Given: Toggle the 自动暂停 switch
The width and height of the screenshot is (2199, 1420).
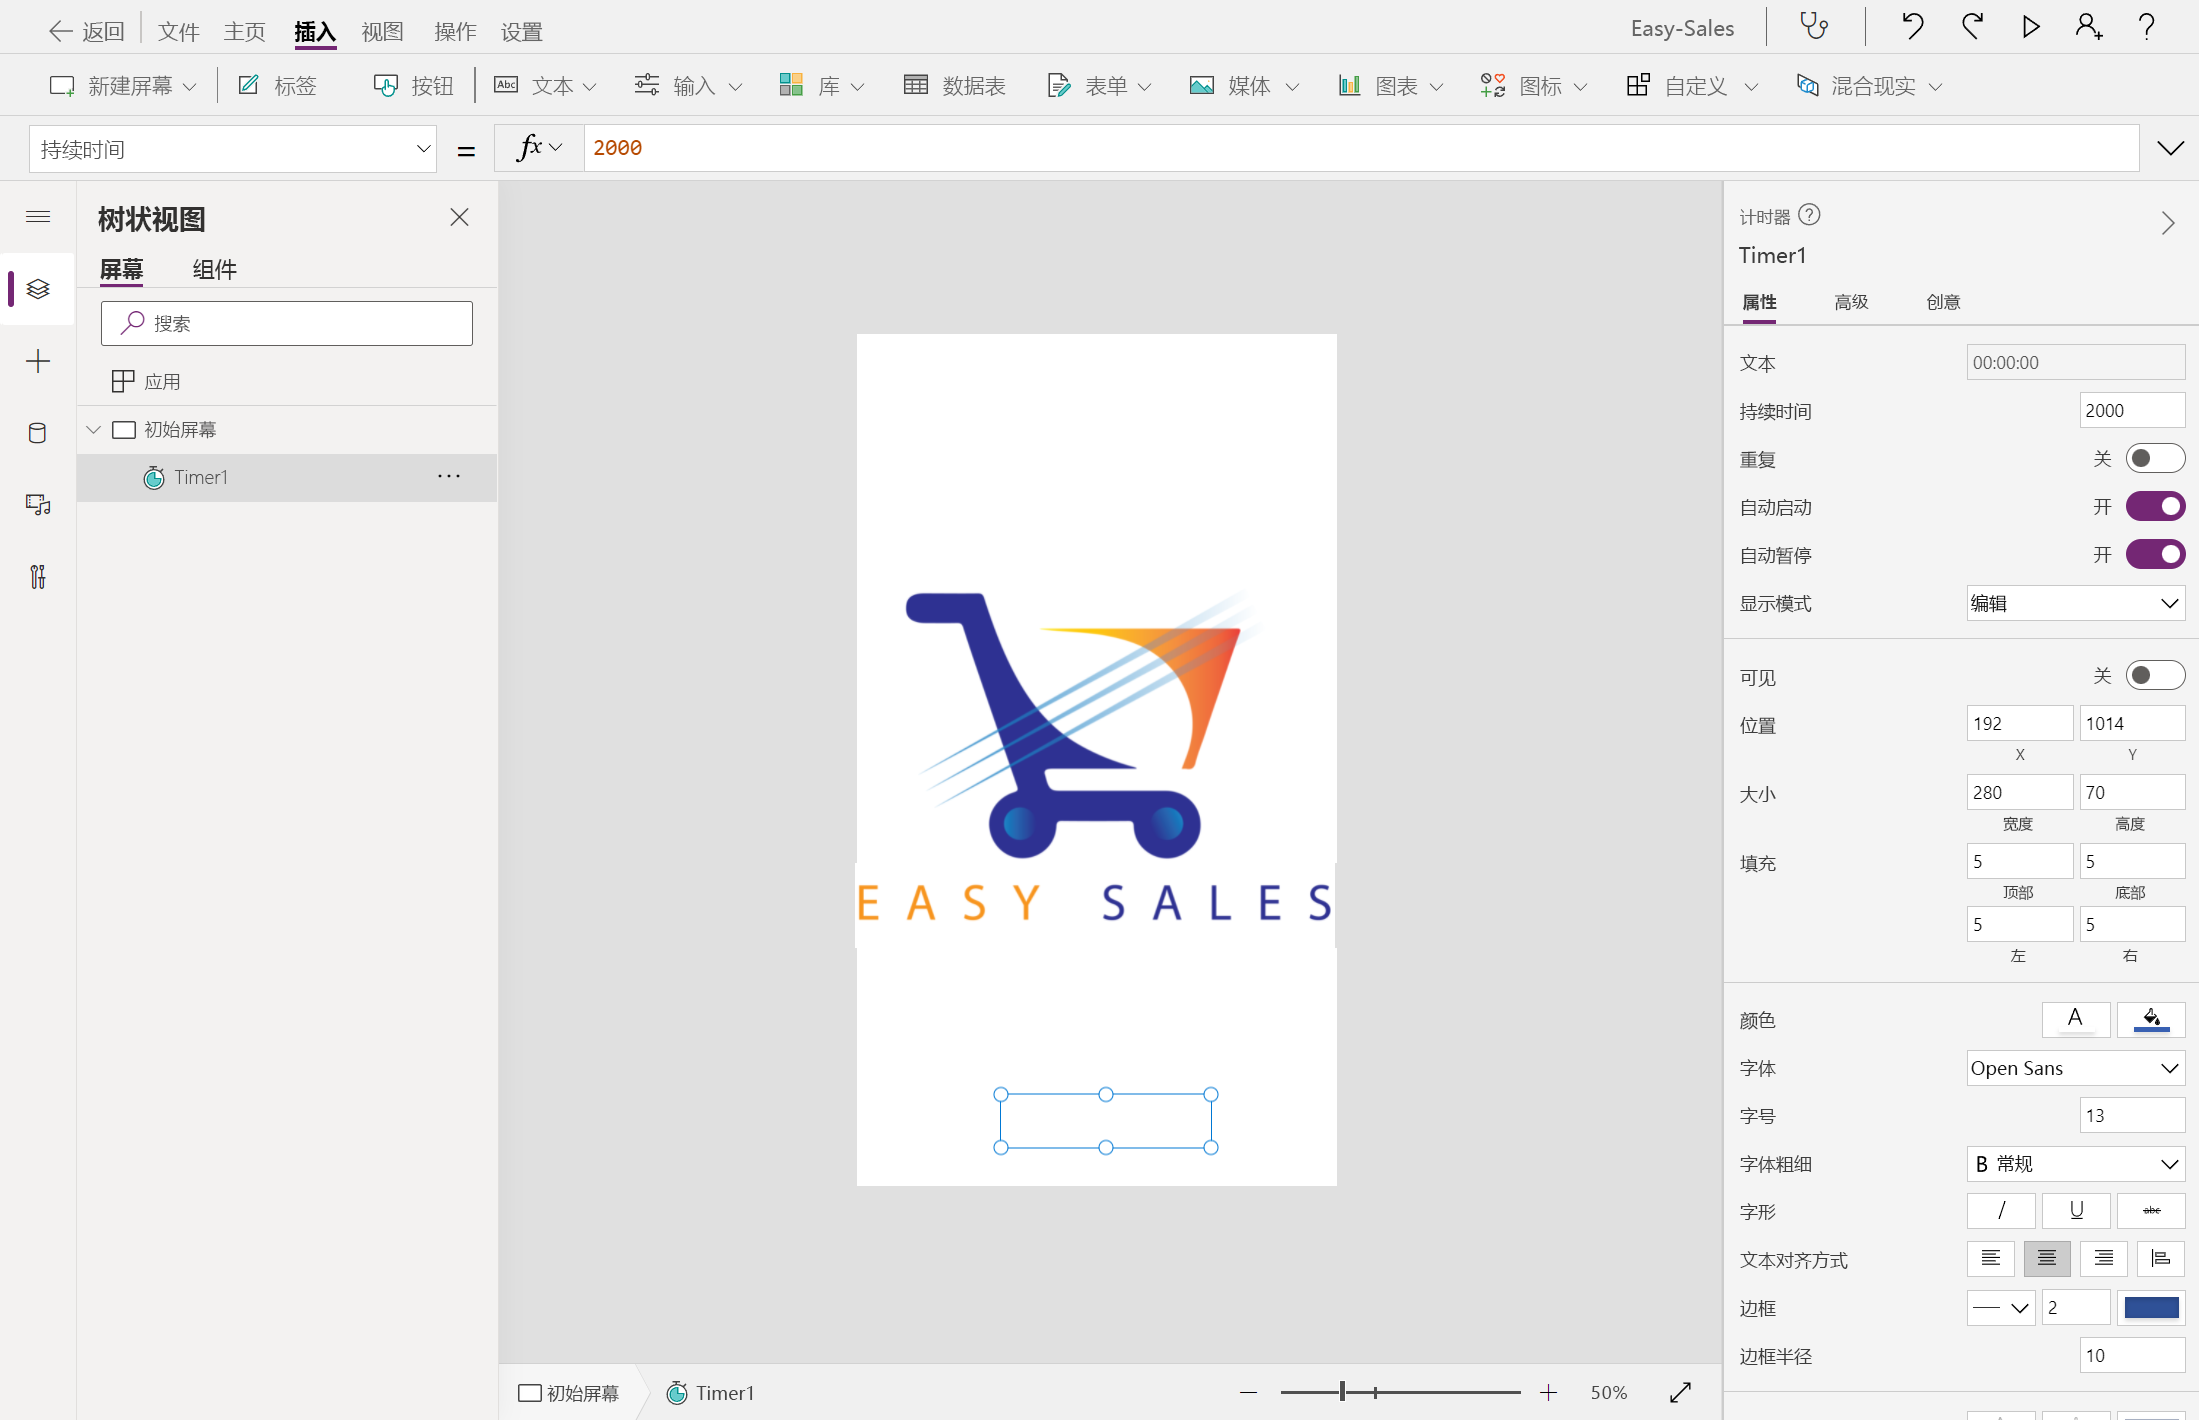Looking at the screenshot, I should coord(2155,555).
